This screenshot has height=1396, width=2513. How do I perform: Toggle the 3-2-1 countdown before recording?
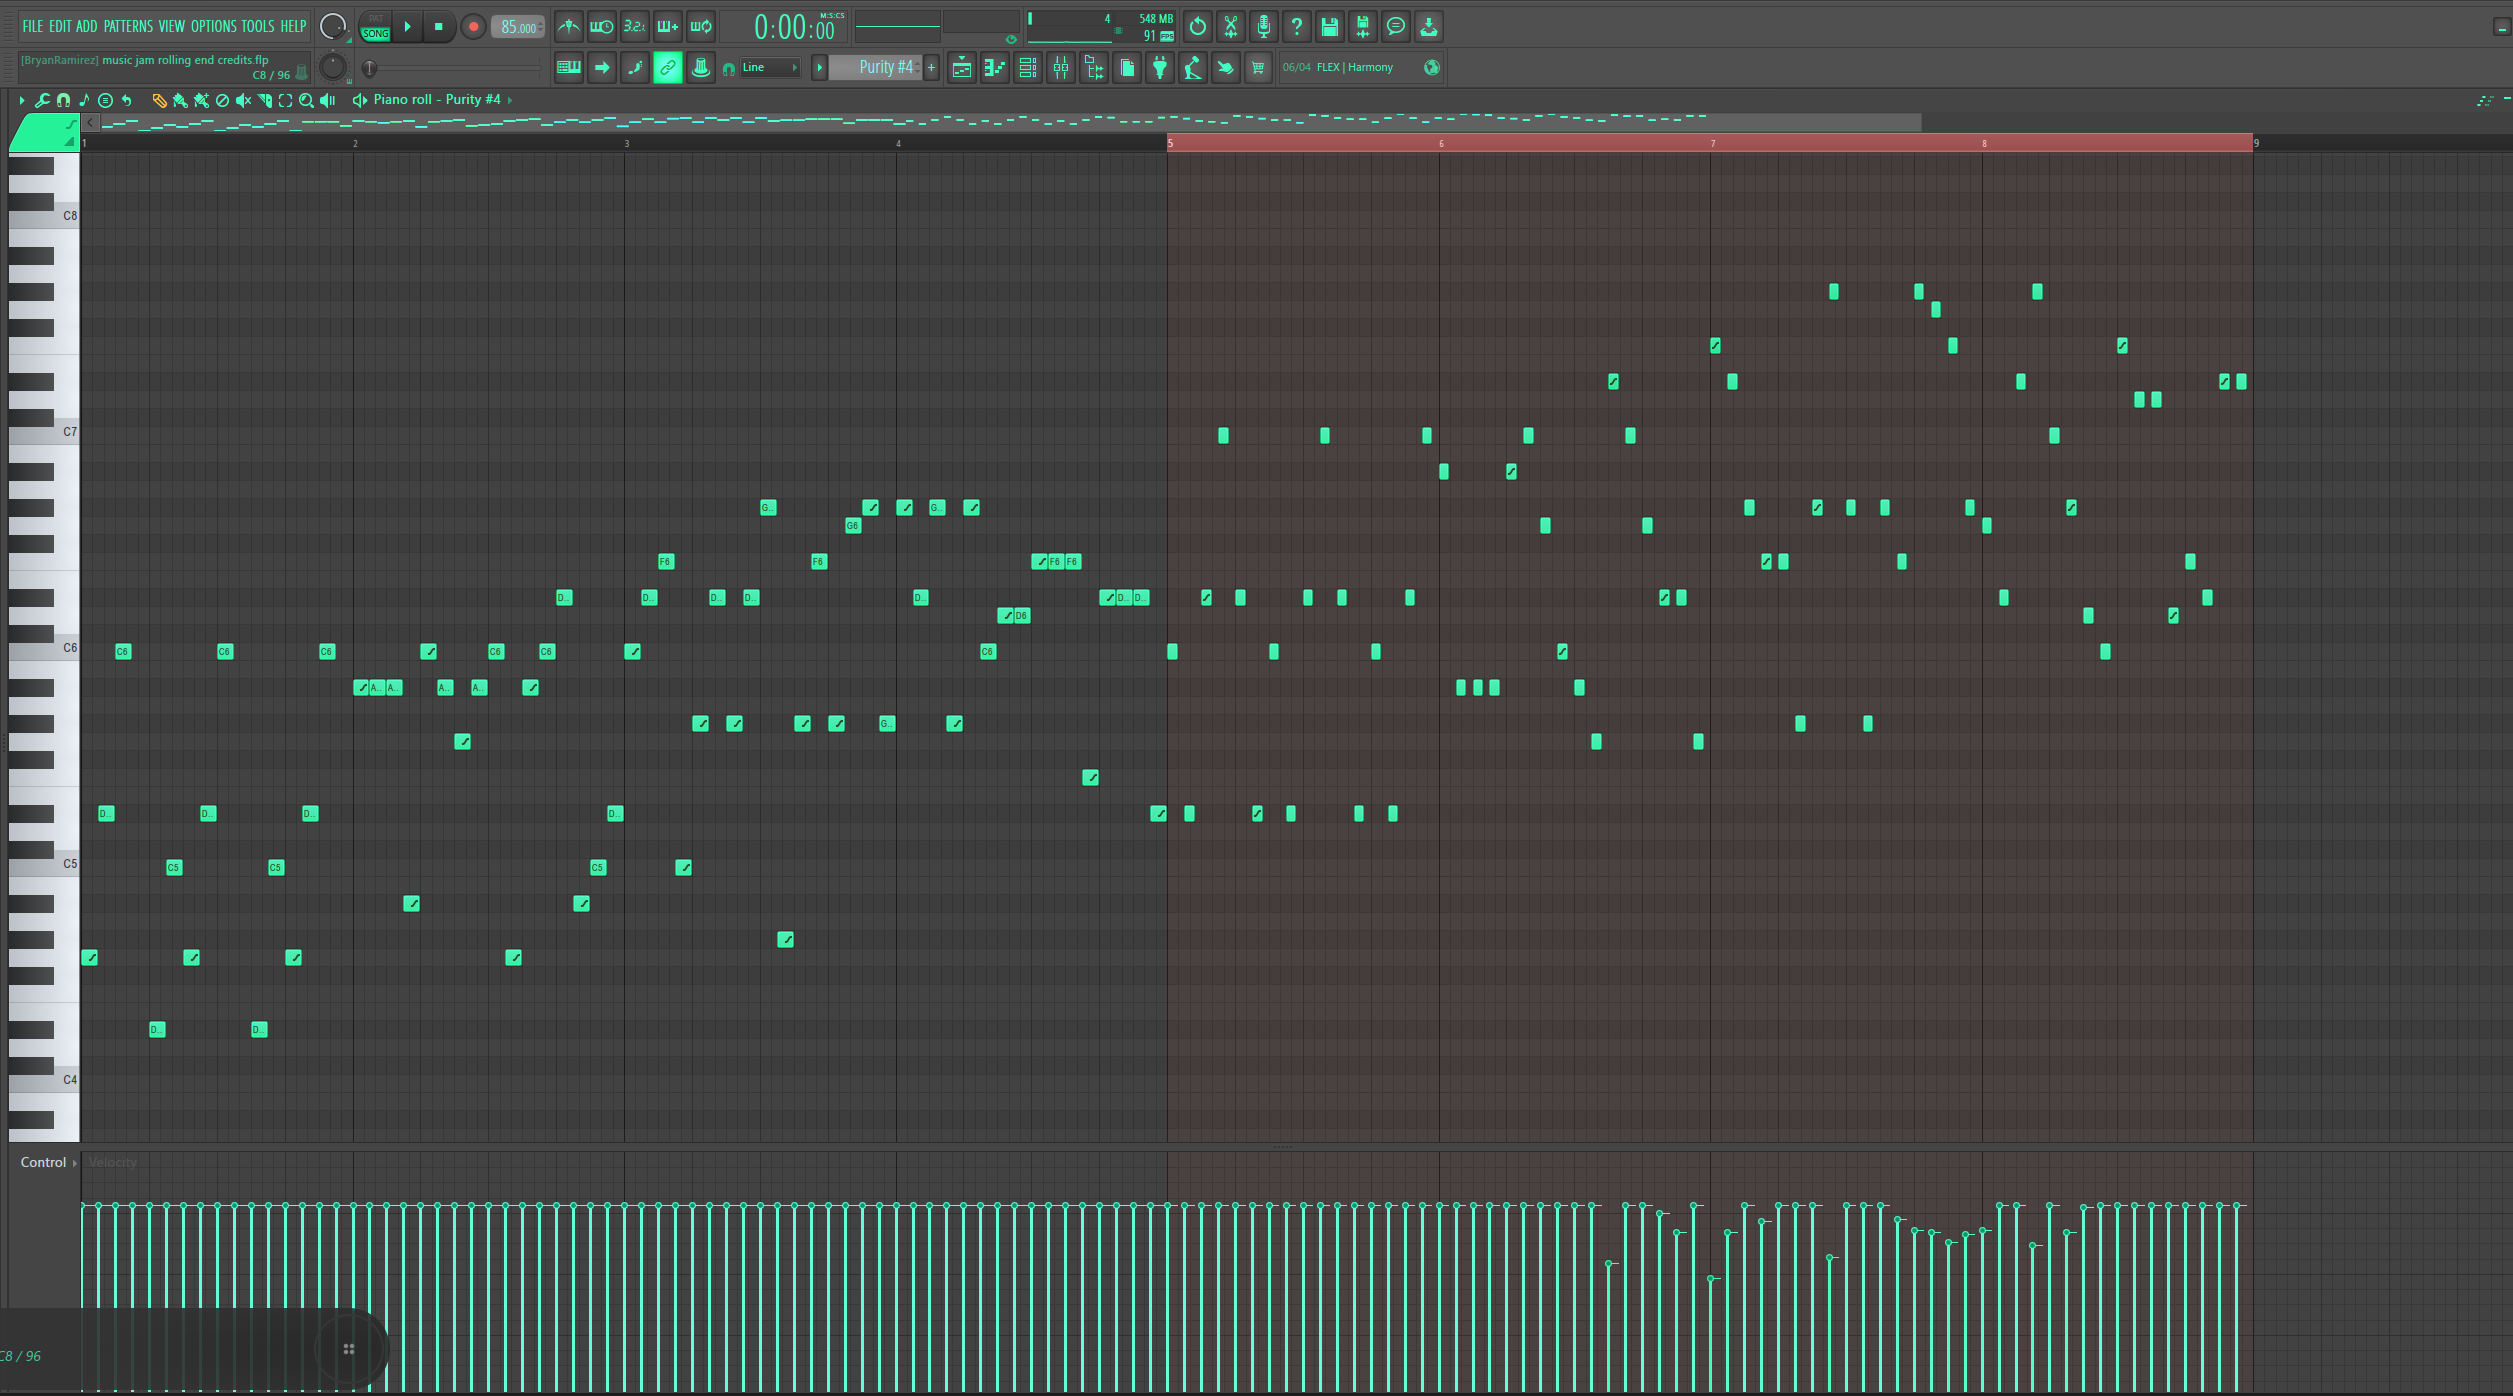tap(635, 27)
